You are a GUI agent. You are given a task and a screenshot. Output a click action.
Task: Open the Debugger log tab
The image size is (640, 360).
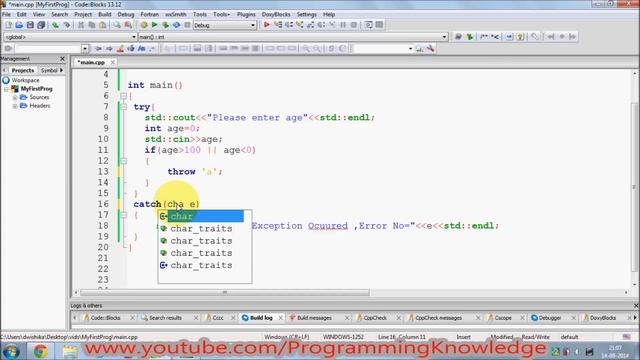[x=550, y=318]
